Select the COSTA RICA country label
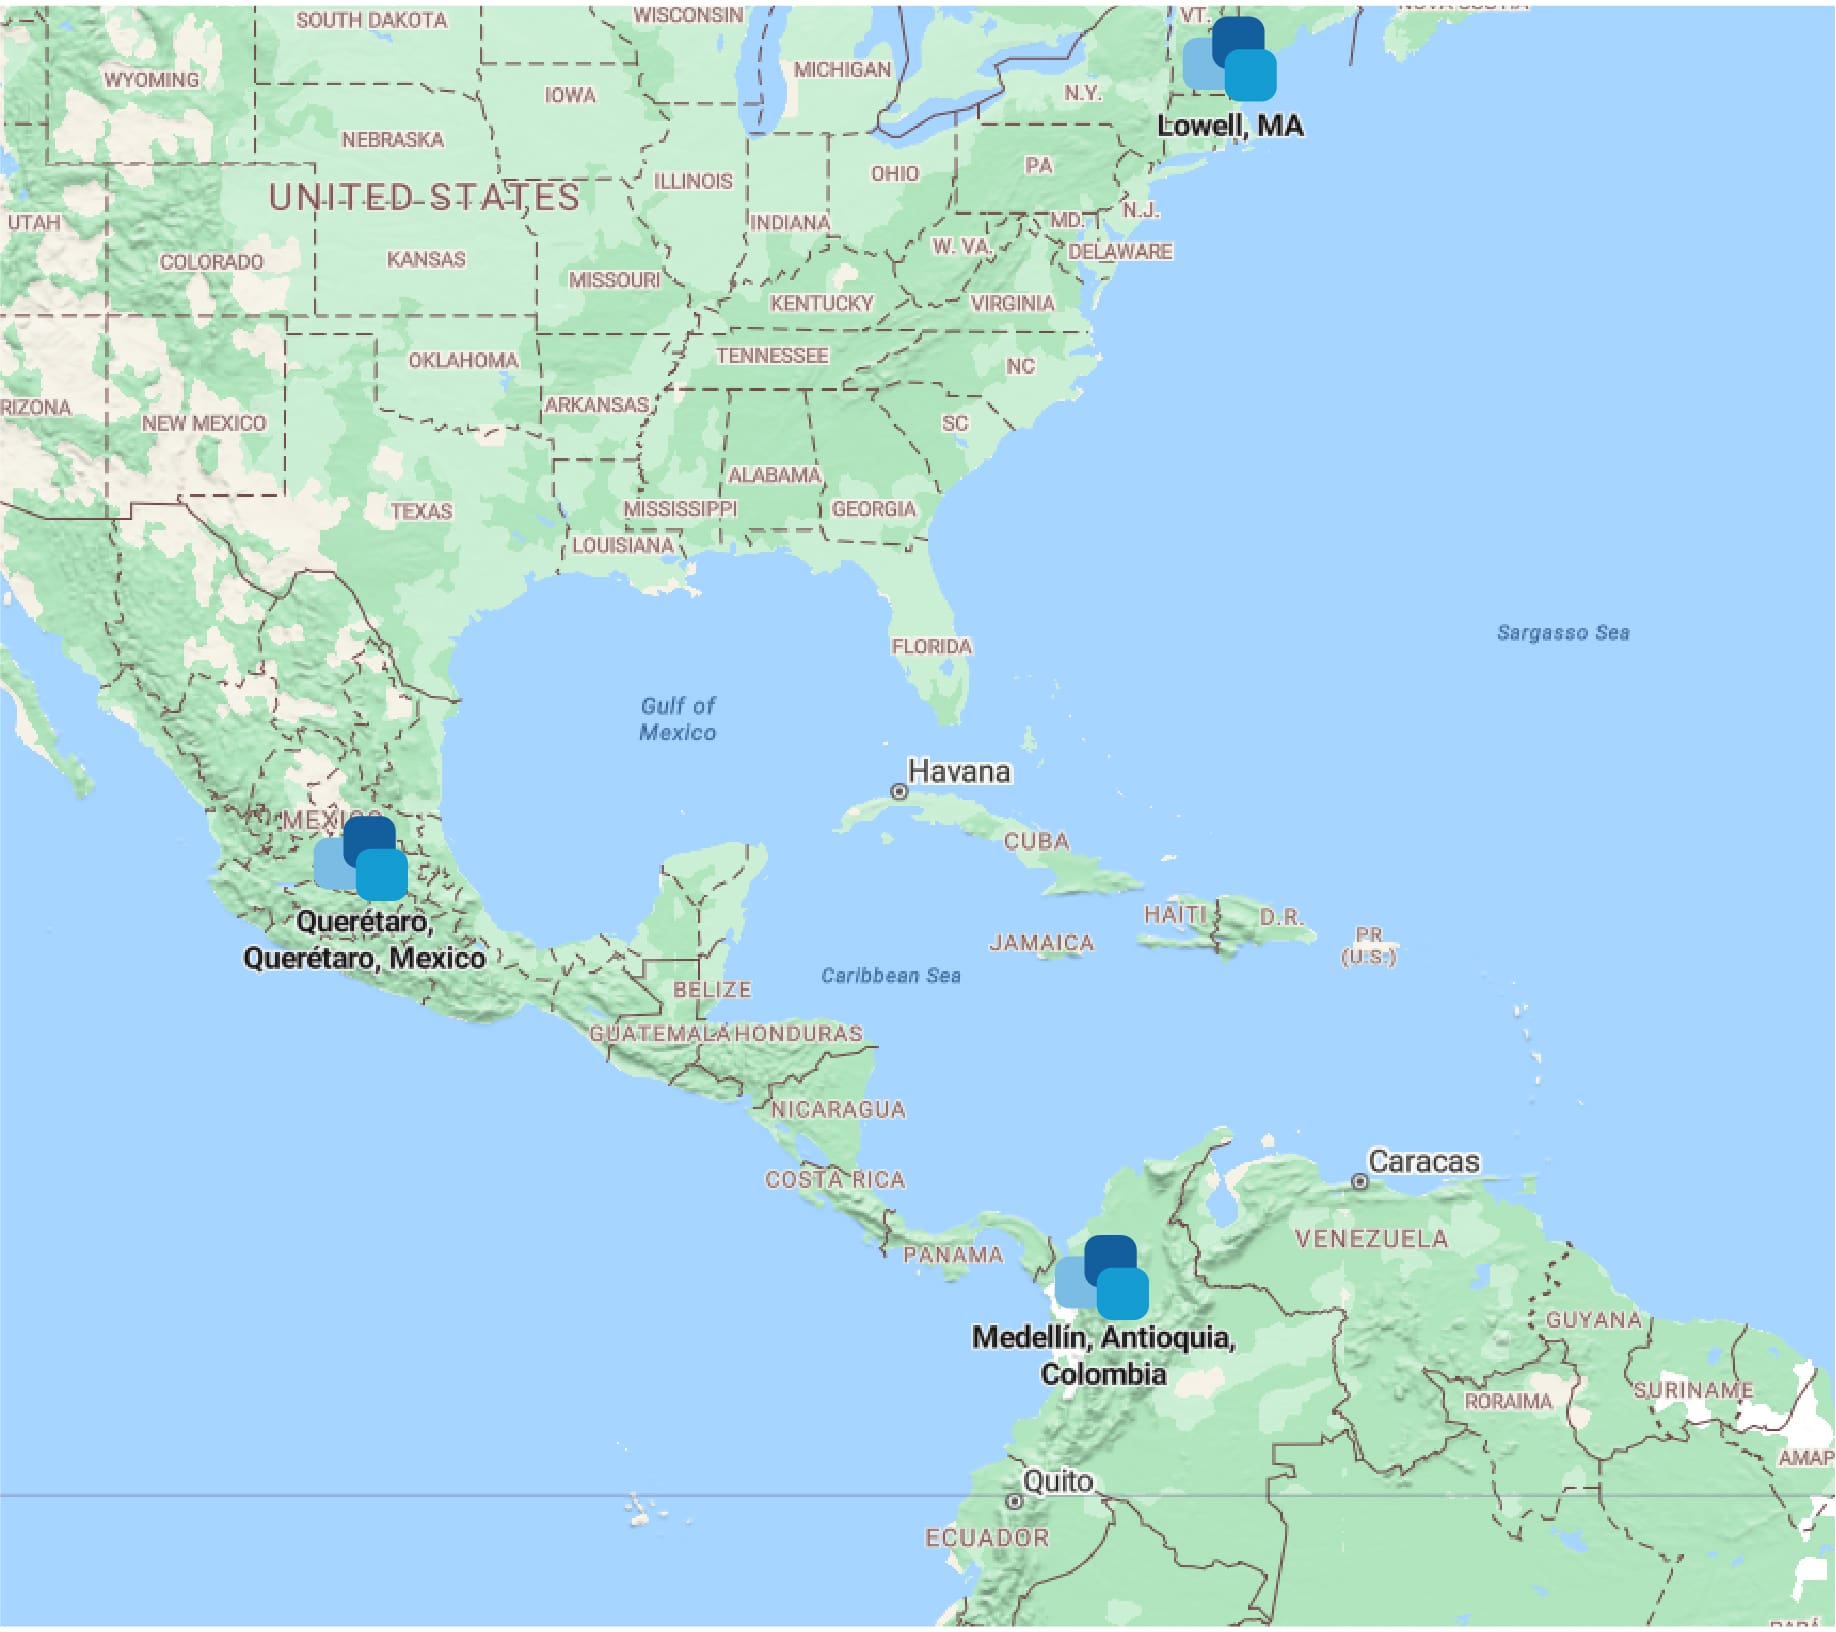1836x1632 pixels. point(835,1180)
